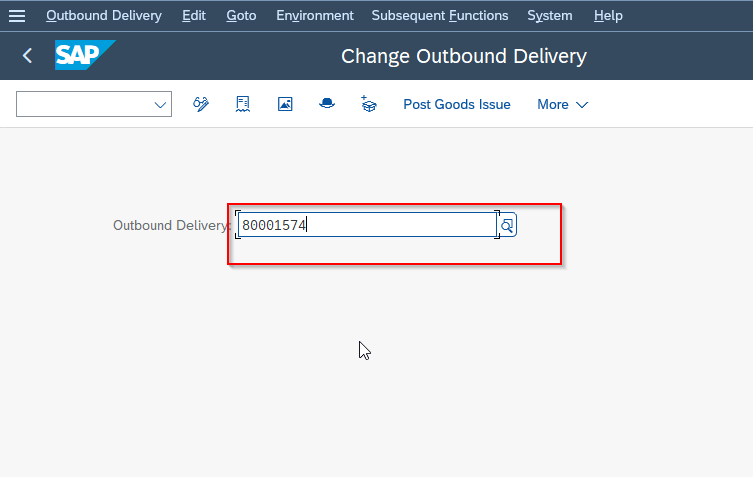Open the Environment menu

coord(315,16)
